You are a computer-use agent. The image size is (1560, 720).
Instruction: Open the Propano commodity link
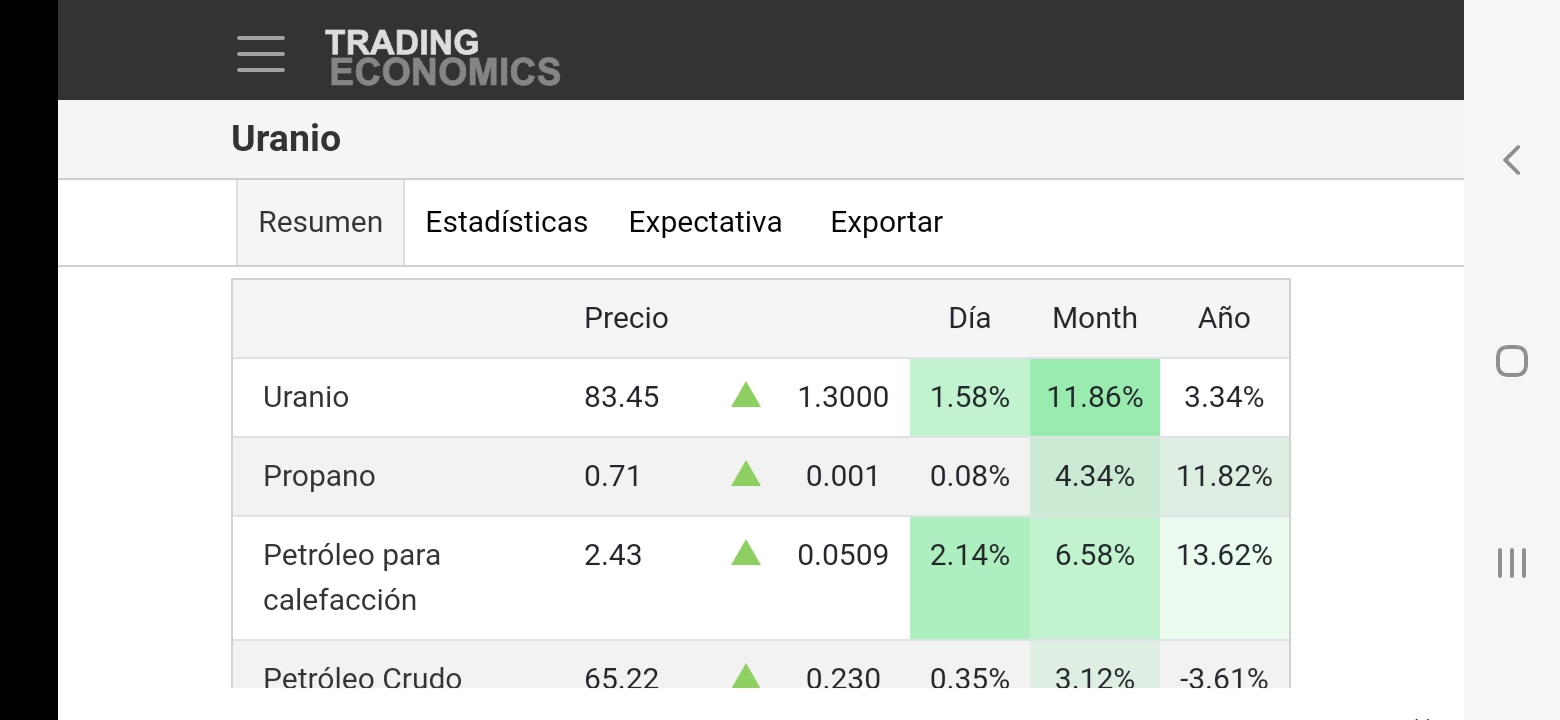[319, 476]
